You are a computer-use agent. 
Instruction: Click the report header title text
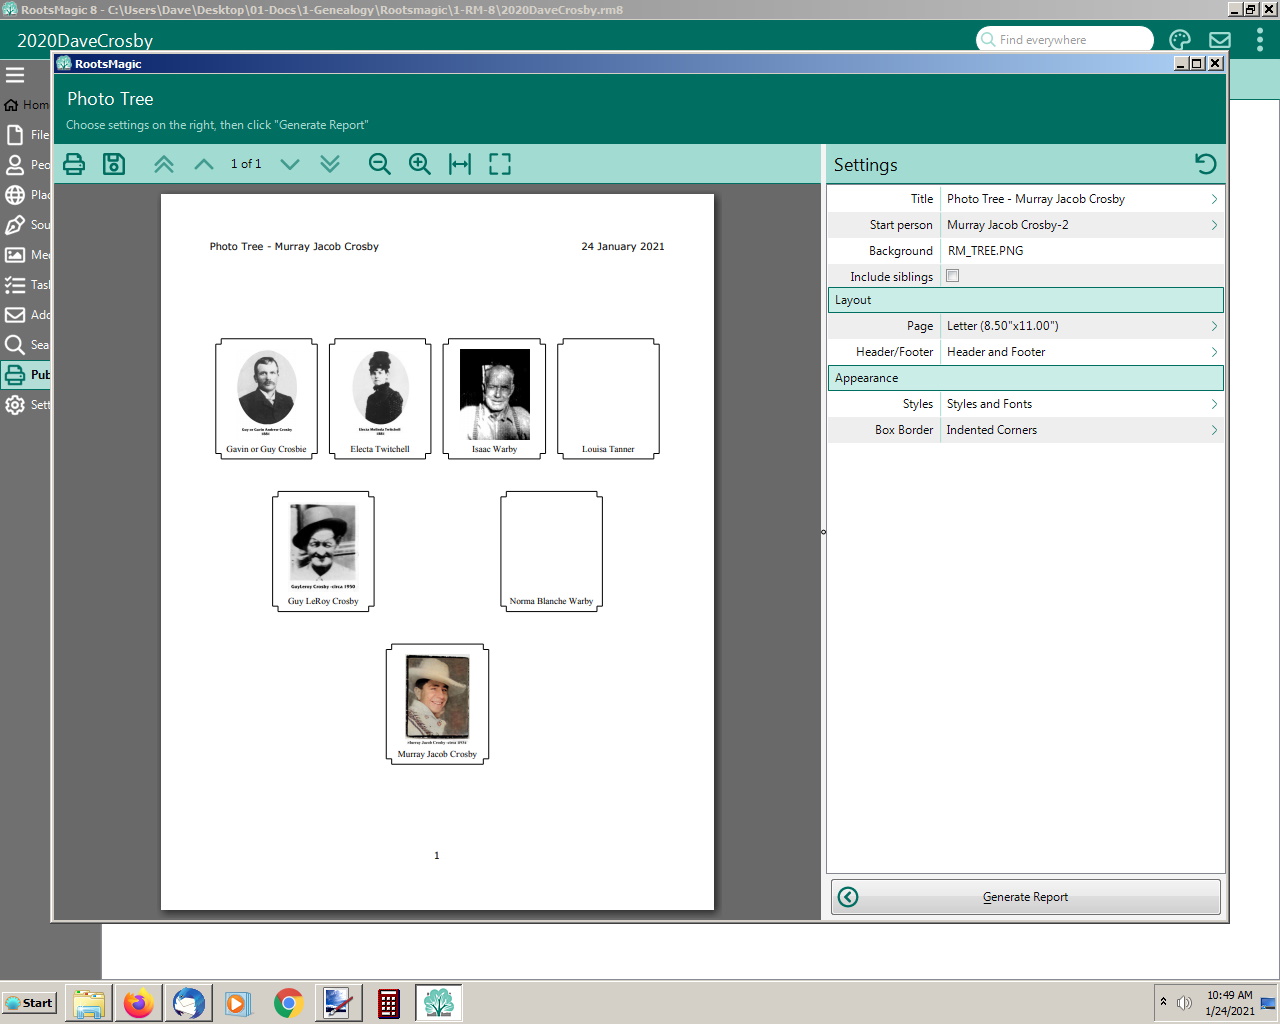pos(294,246)
